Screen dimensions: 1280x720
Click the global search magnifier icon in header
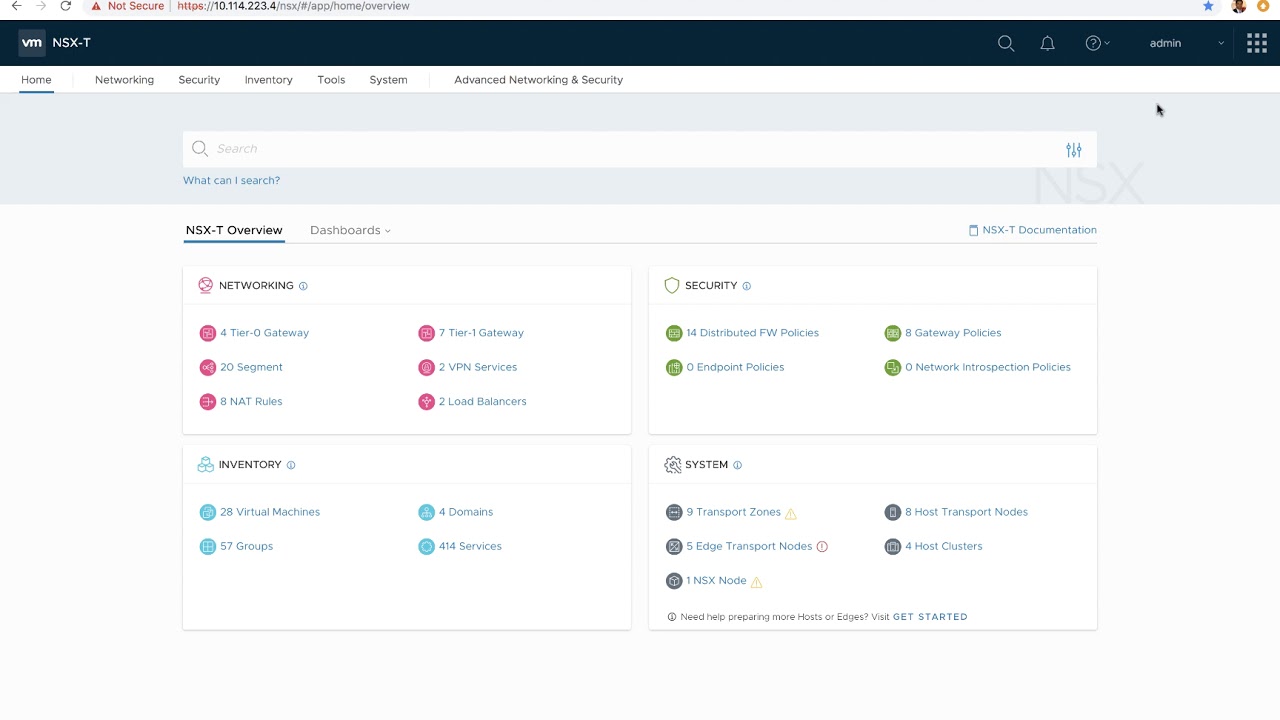point(1006,43)
